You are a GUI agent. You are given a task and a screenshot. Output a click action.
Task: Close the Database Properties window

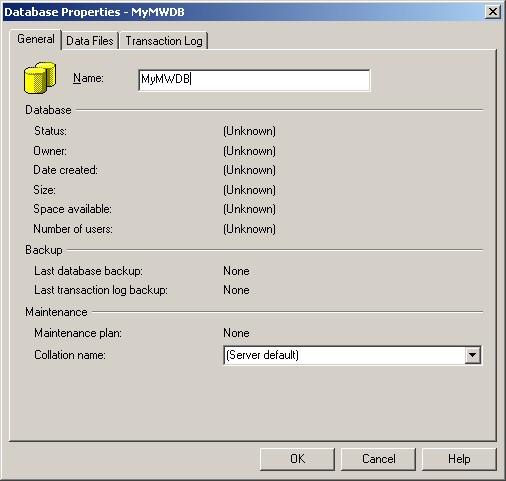493,12
